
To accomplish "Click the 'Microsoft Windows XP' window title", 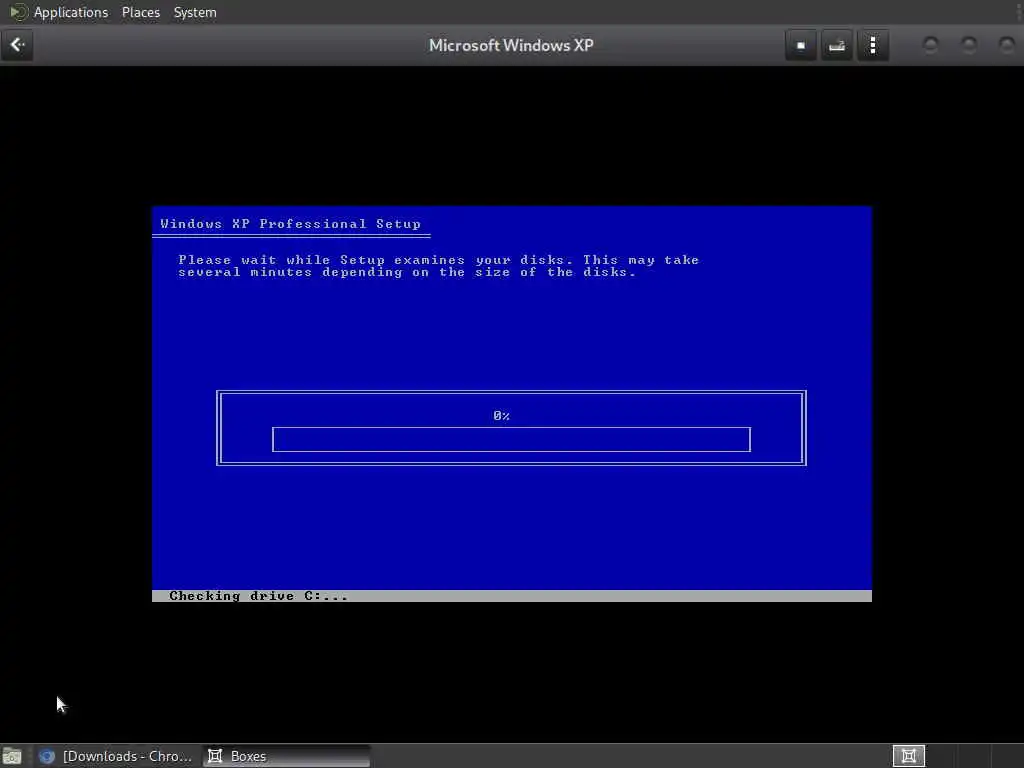I will point(511,45).
